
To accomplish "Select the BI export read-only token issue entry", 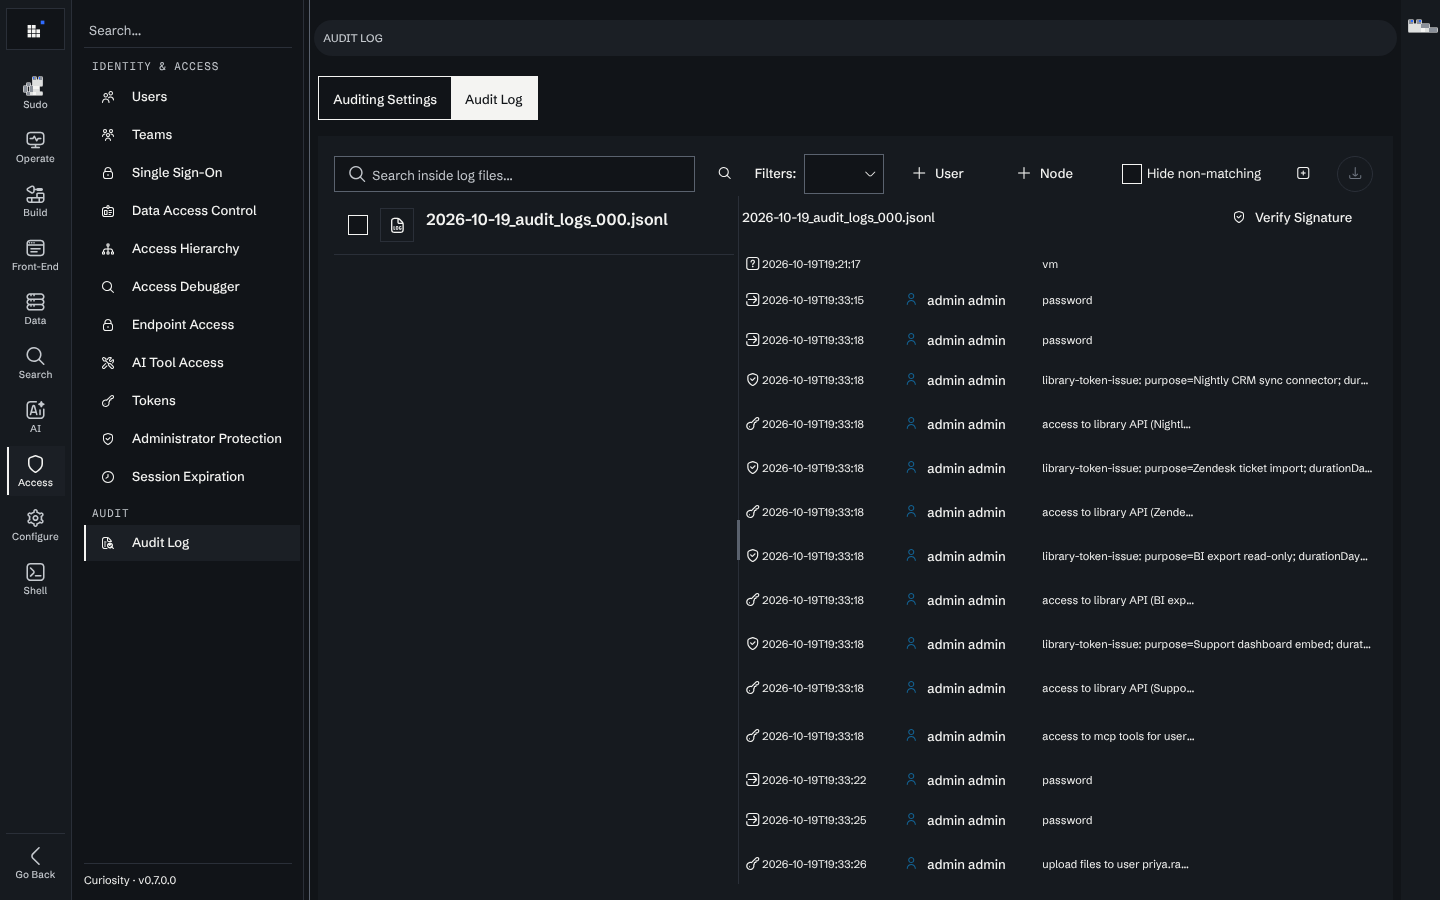I will tap(1059, 556).
